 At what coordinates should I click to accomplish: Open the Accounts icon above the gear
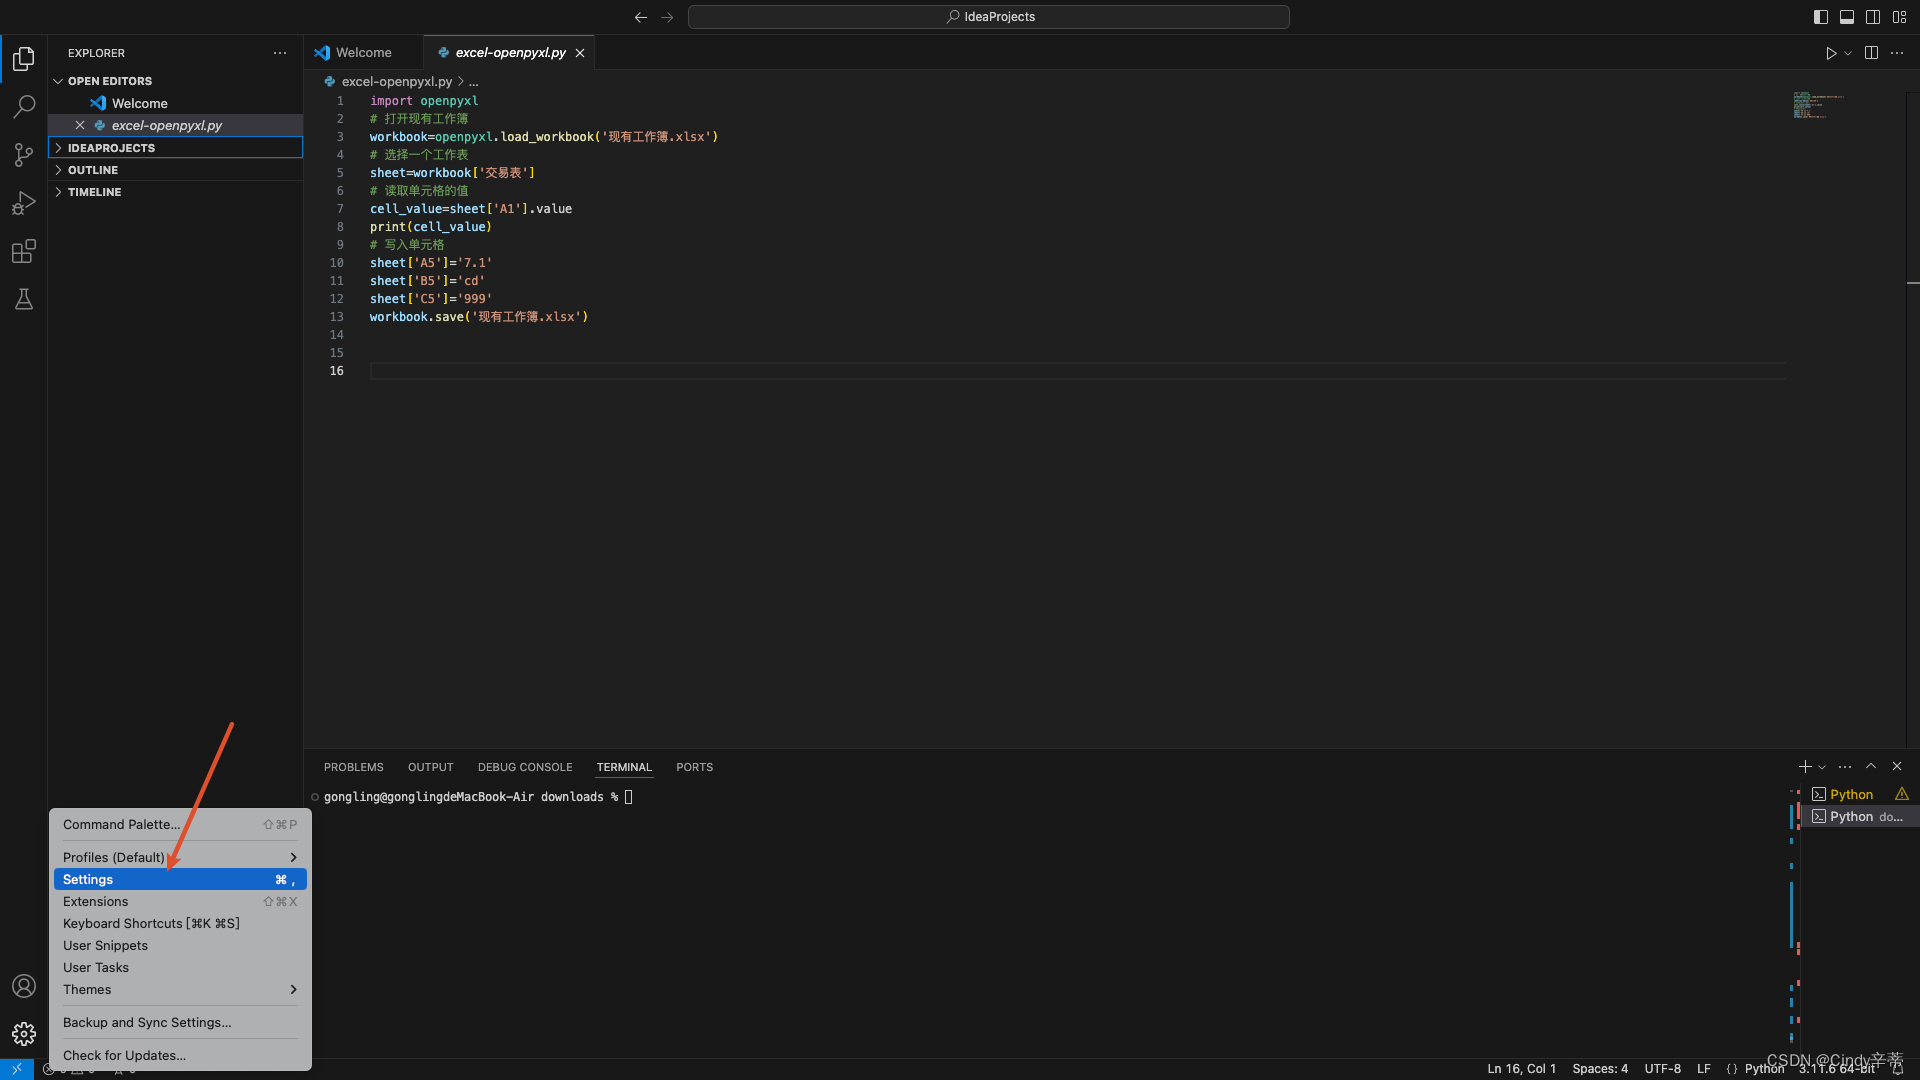coord(23,986)
